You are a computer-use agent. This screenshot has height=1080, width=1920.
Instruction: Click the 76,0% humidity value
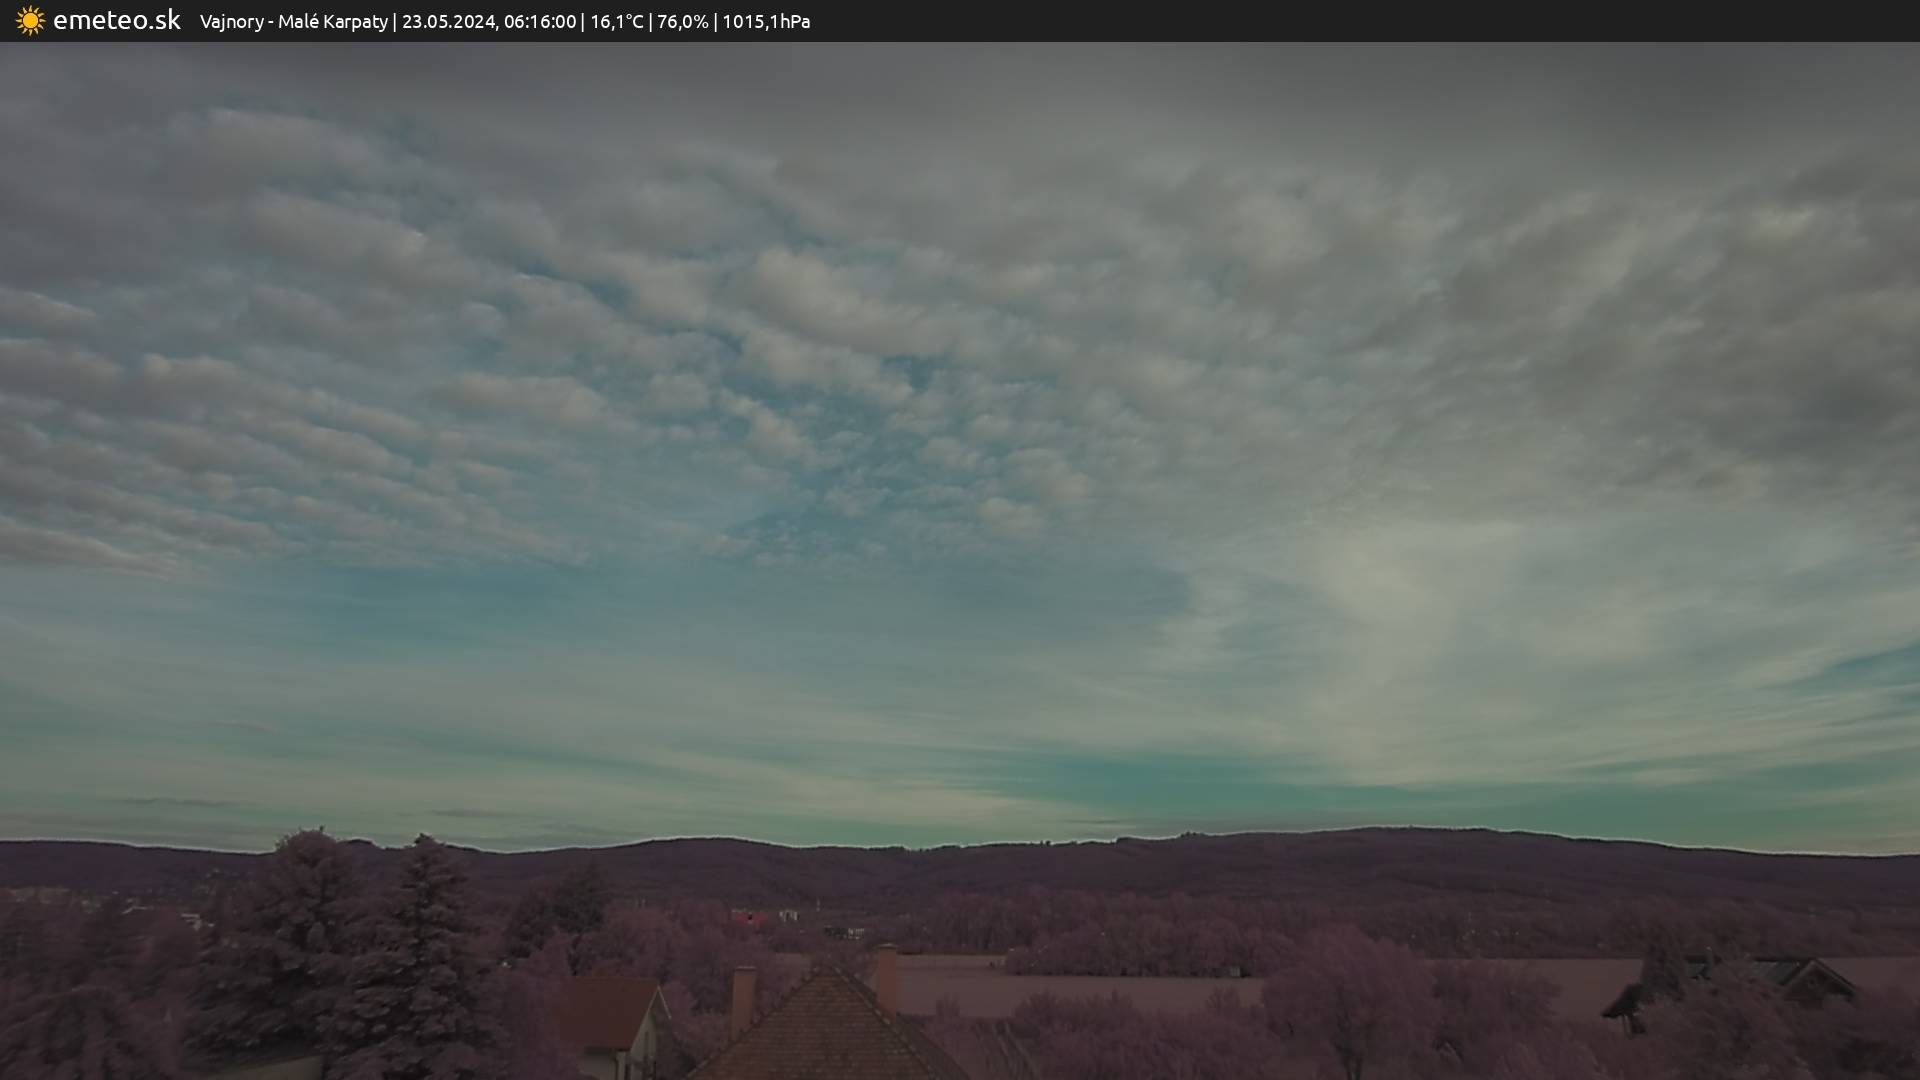point(682,22)
